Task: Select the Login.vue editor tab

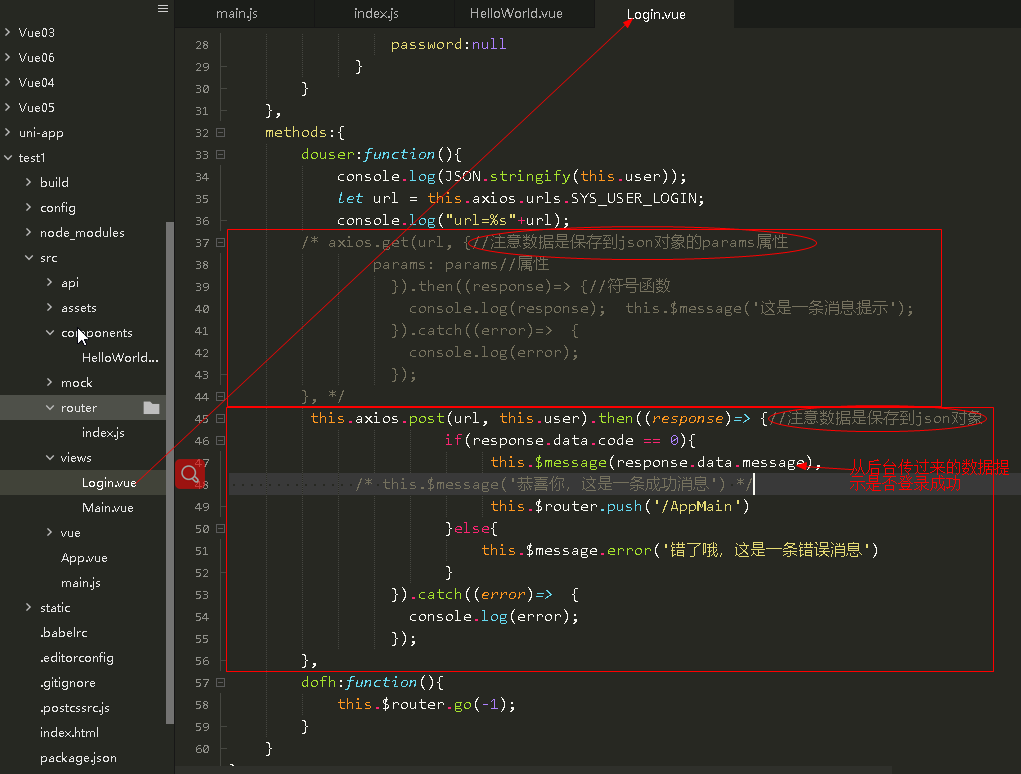Action: point(656,14)
